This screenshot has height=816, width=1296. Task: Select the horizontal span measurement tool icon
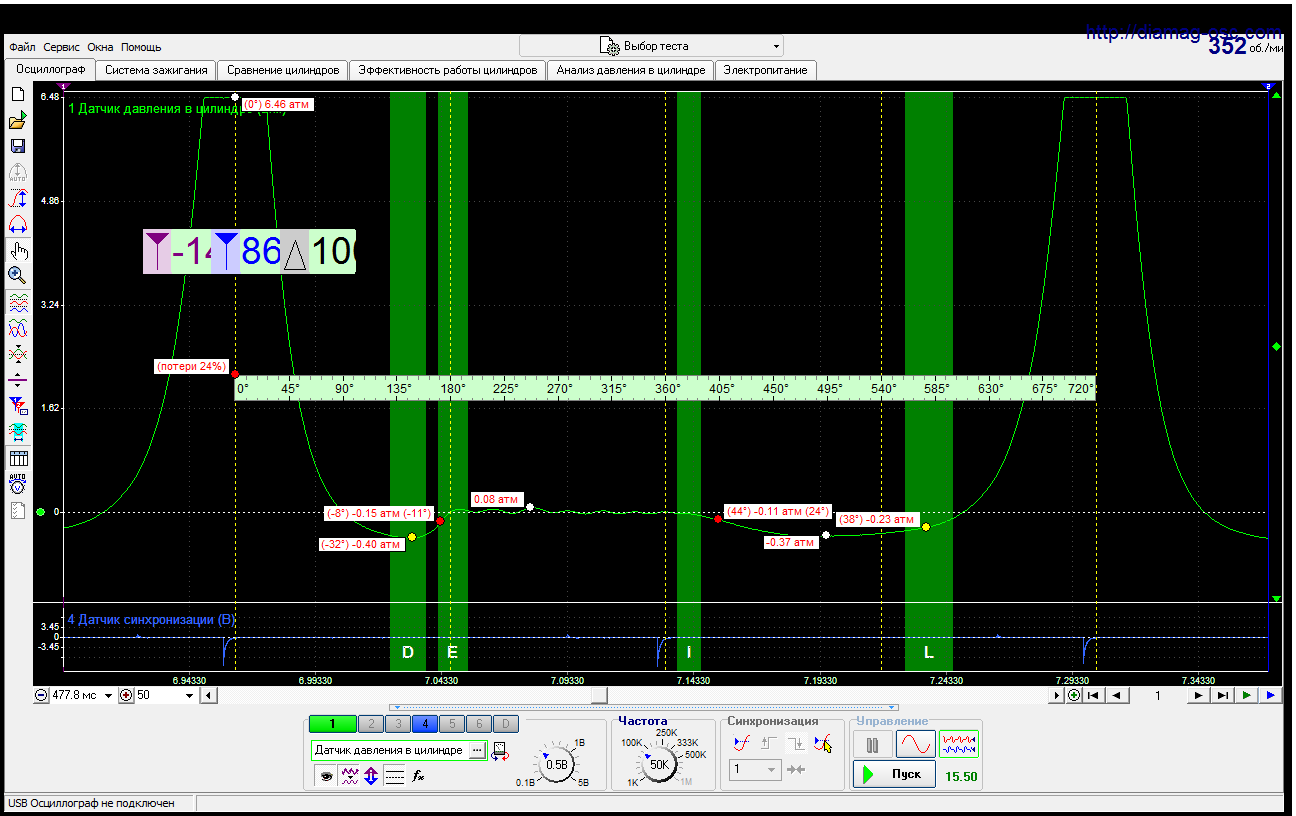tap(17, 224)
